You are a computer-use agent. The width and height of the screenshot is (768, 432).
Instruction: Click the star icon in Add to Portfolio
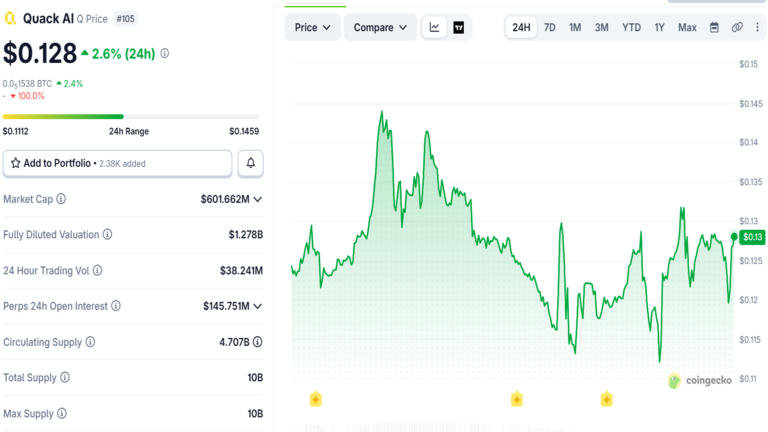click(16, 163)
